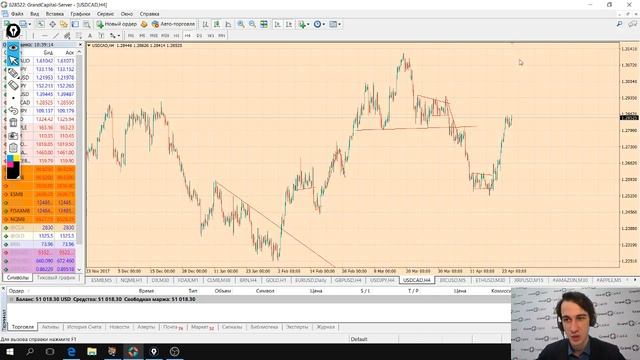The height and width of the screenshot is (360, 640).
Task: Close the Market Watch panel
Action: point(80,44)
